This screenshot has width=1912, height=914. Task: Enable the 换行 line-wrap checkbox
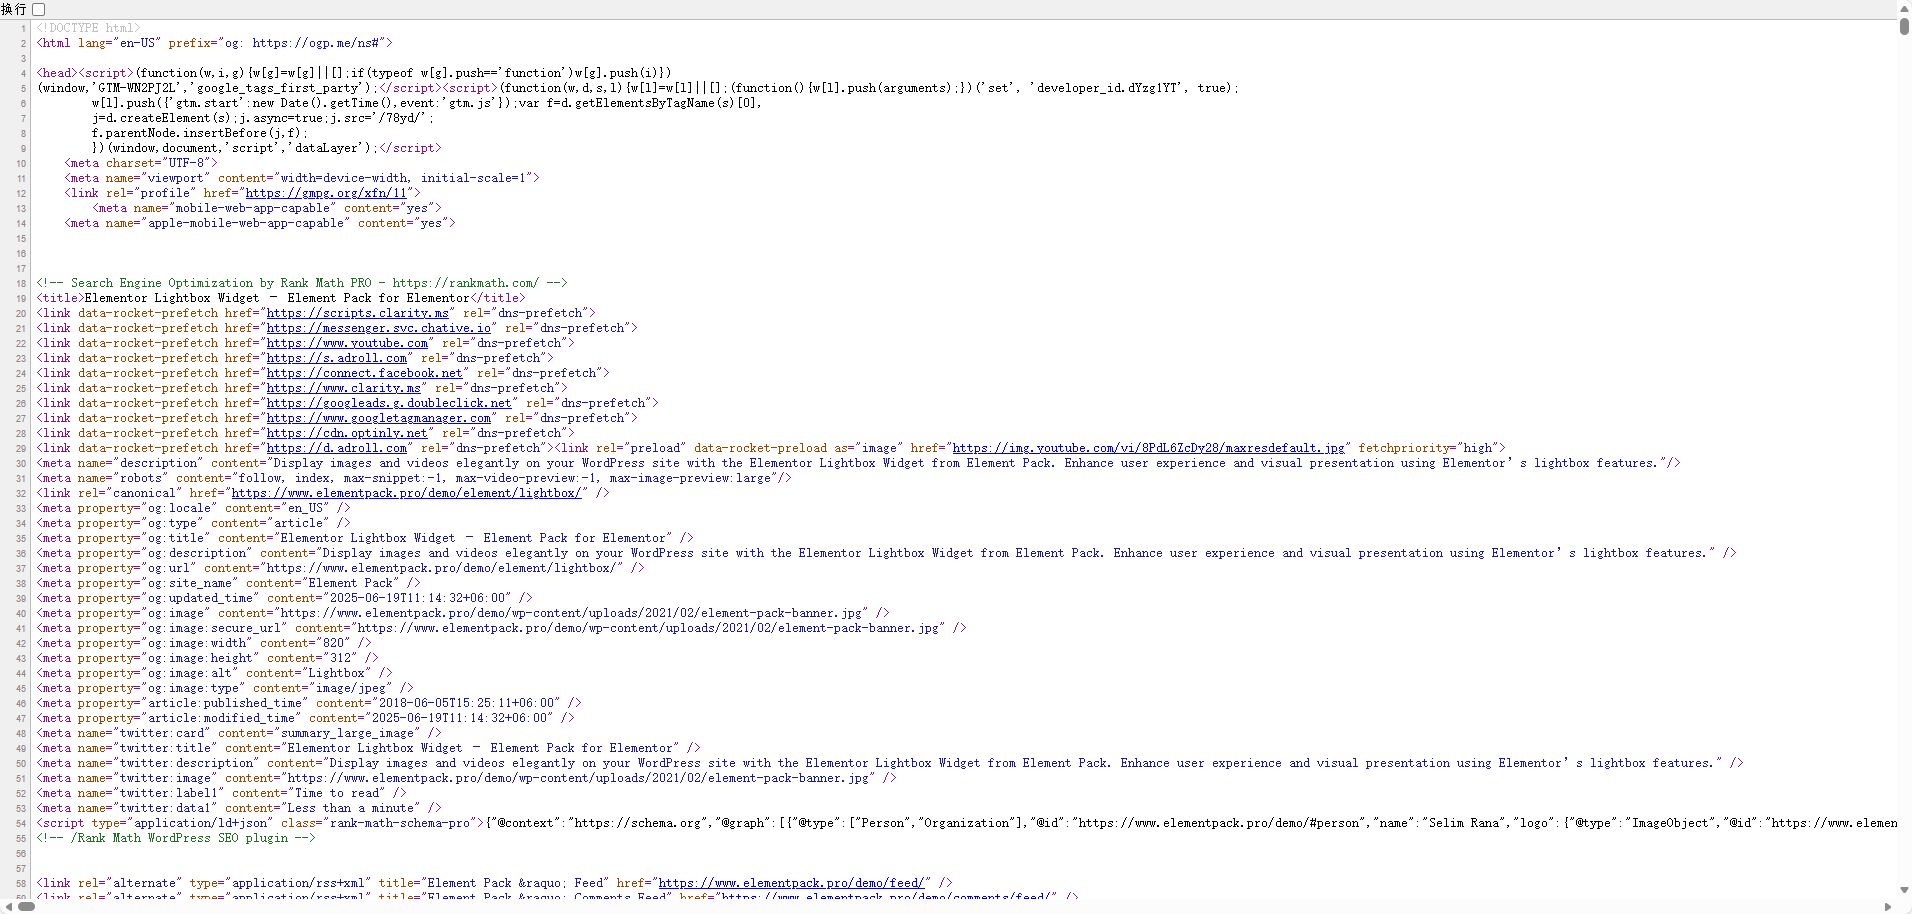tap(38, 9)
